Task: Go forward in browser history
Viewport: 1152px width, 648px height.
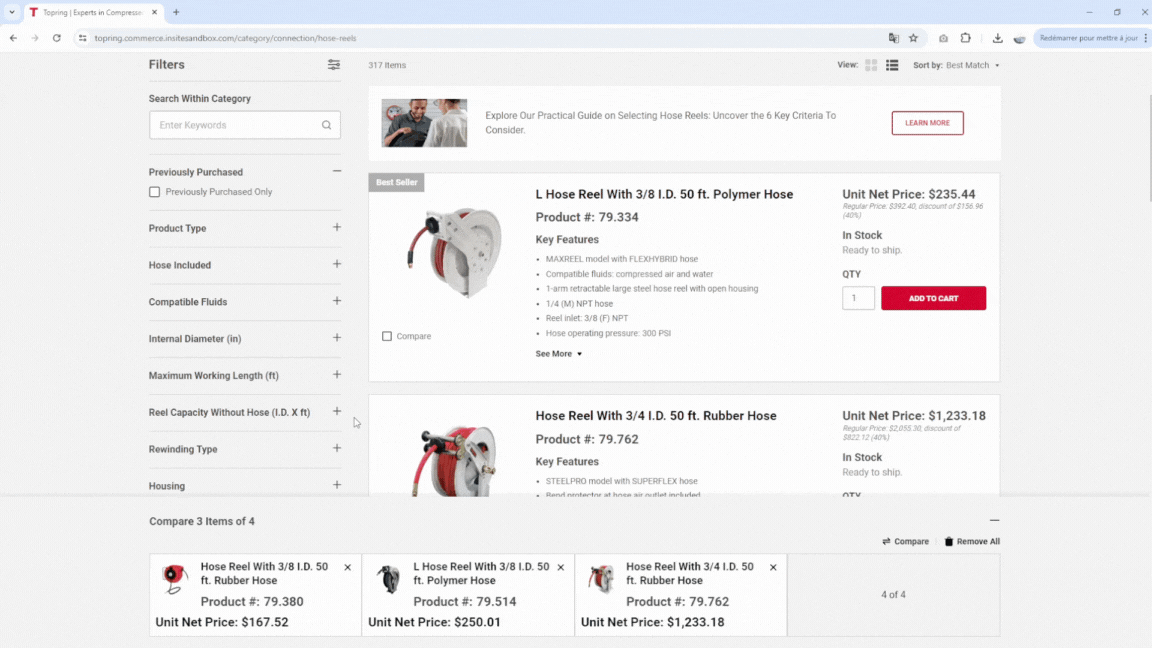Action: point(35,38)
